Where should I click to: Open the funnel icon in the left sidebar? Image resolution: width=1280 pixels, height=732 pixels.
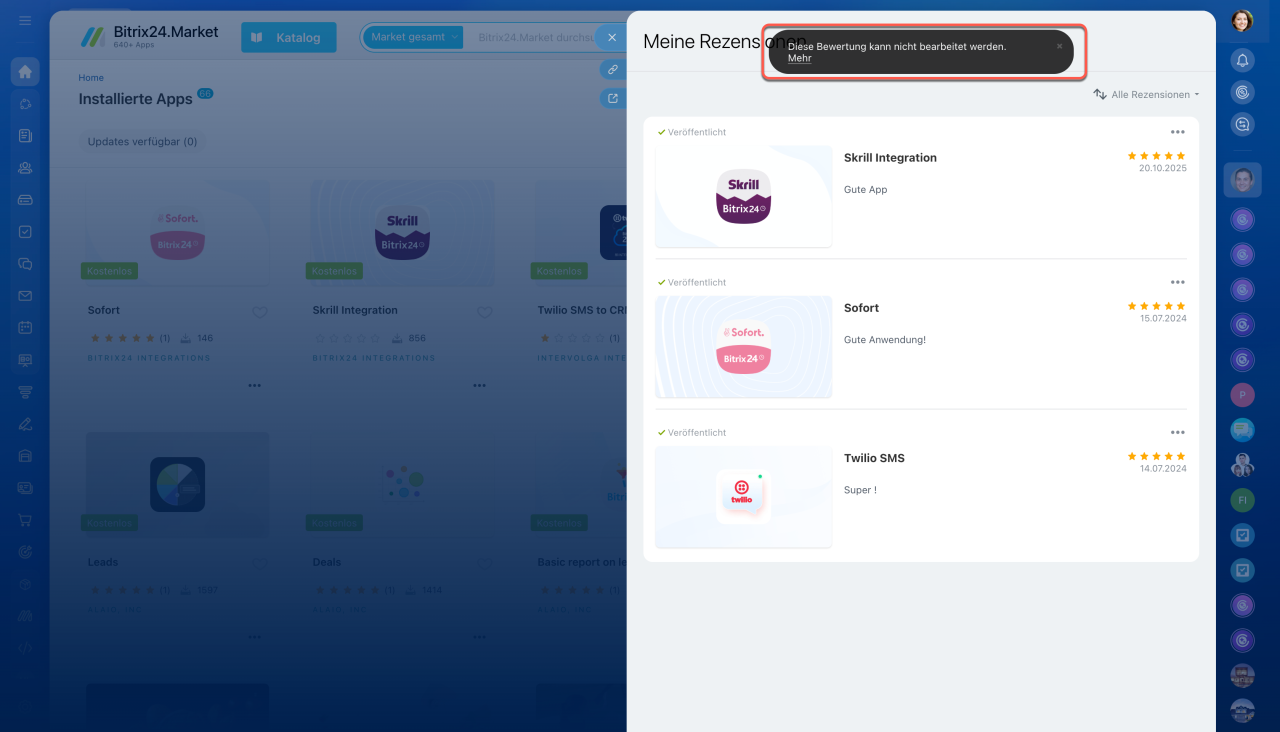(25, 392)
